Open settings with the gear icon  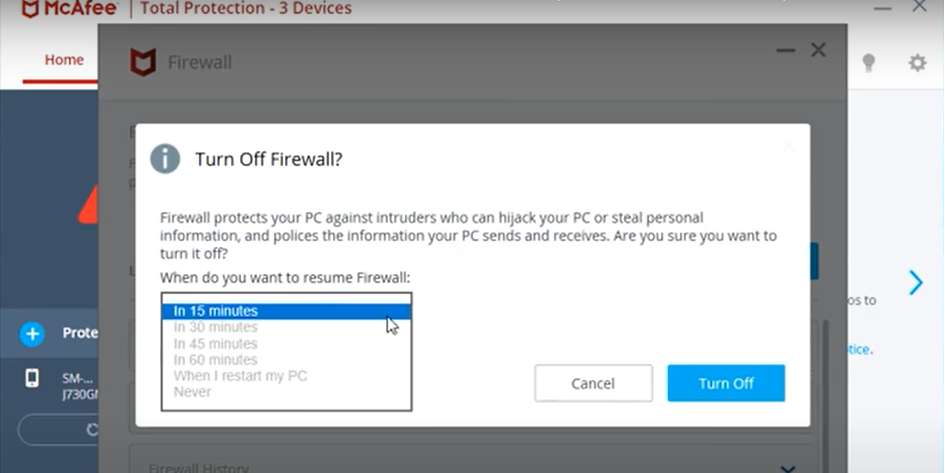click(917, 63)
